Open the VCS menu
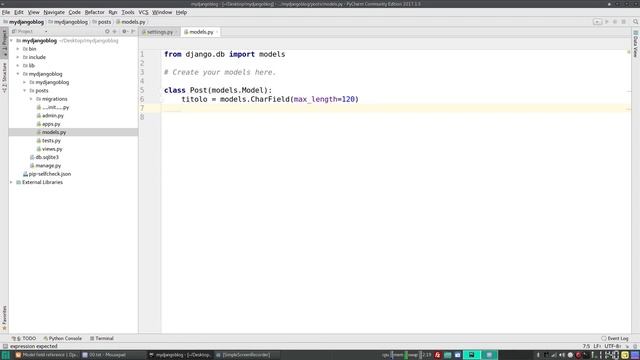The image size is (640, 360). tap(143, 12)
